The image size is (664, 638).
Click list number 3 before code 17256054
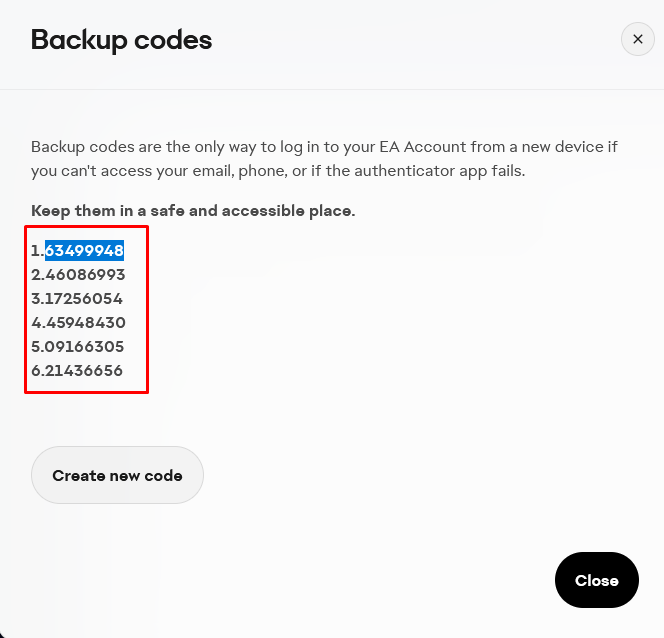(x=36, y=298)
